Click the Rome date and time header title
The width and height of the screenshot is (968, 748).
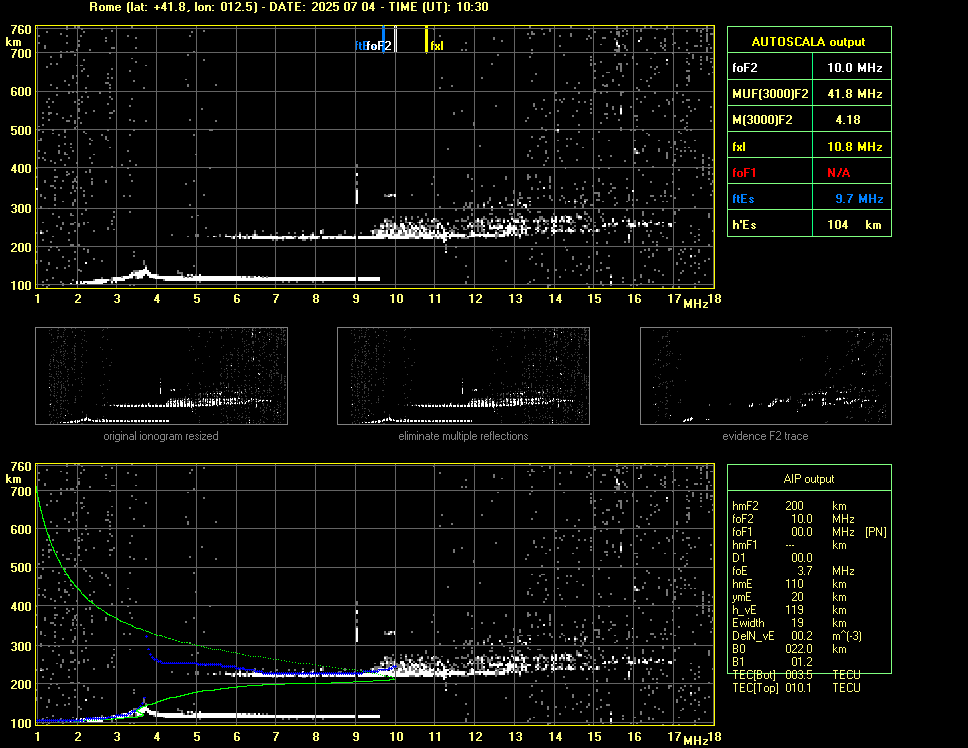click(289, 7)
